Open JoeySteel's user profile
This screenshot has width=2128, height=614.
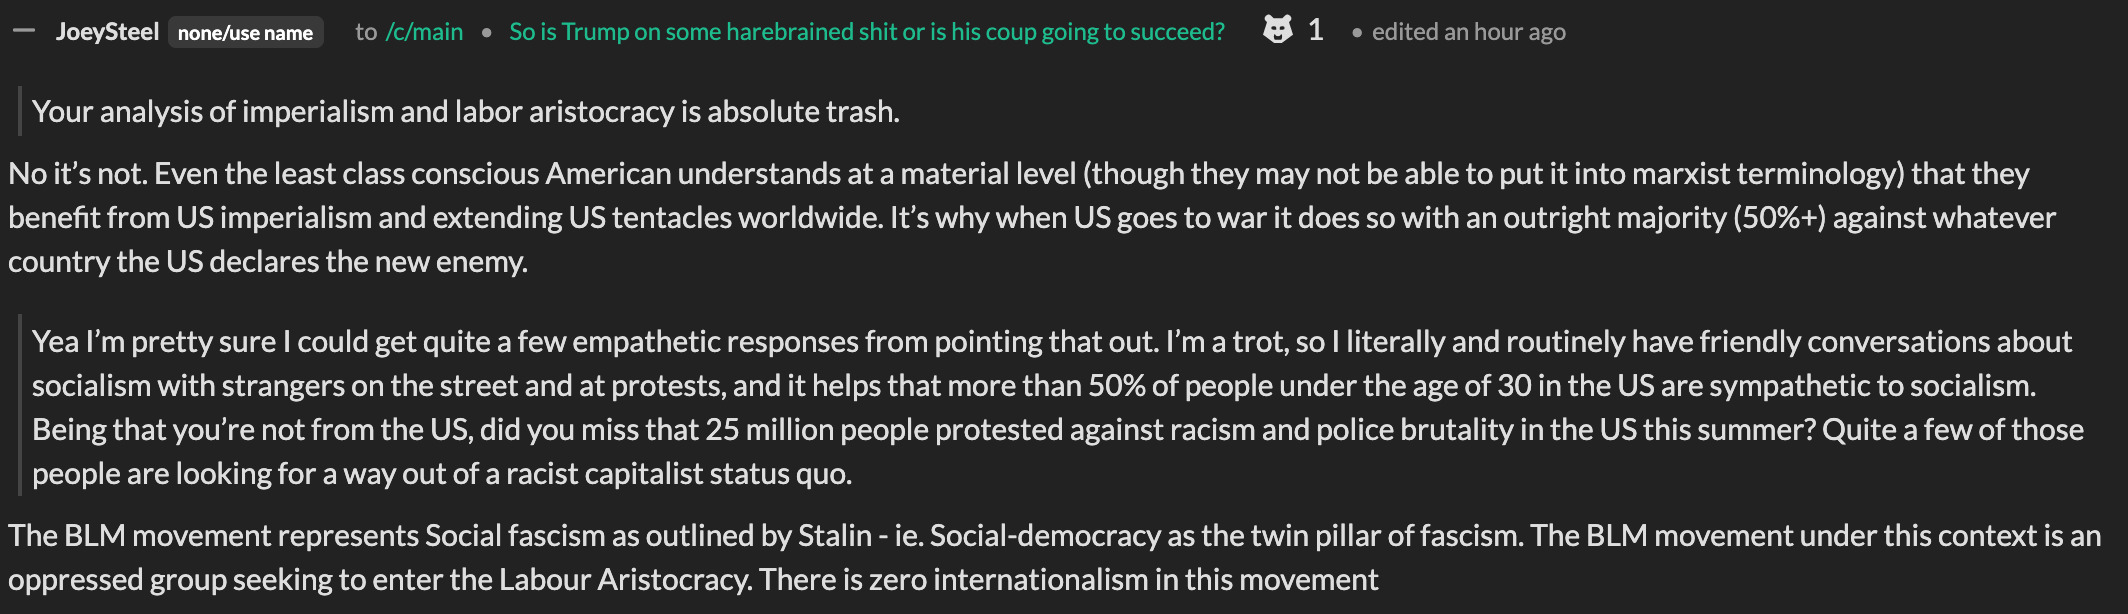click(107, 32)
